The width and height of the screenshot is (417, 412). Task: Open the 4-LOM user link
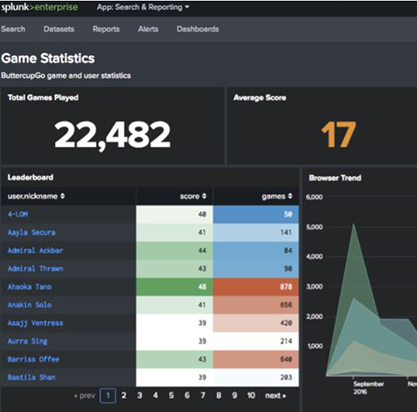point(18,214)
